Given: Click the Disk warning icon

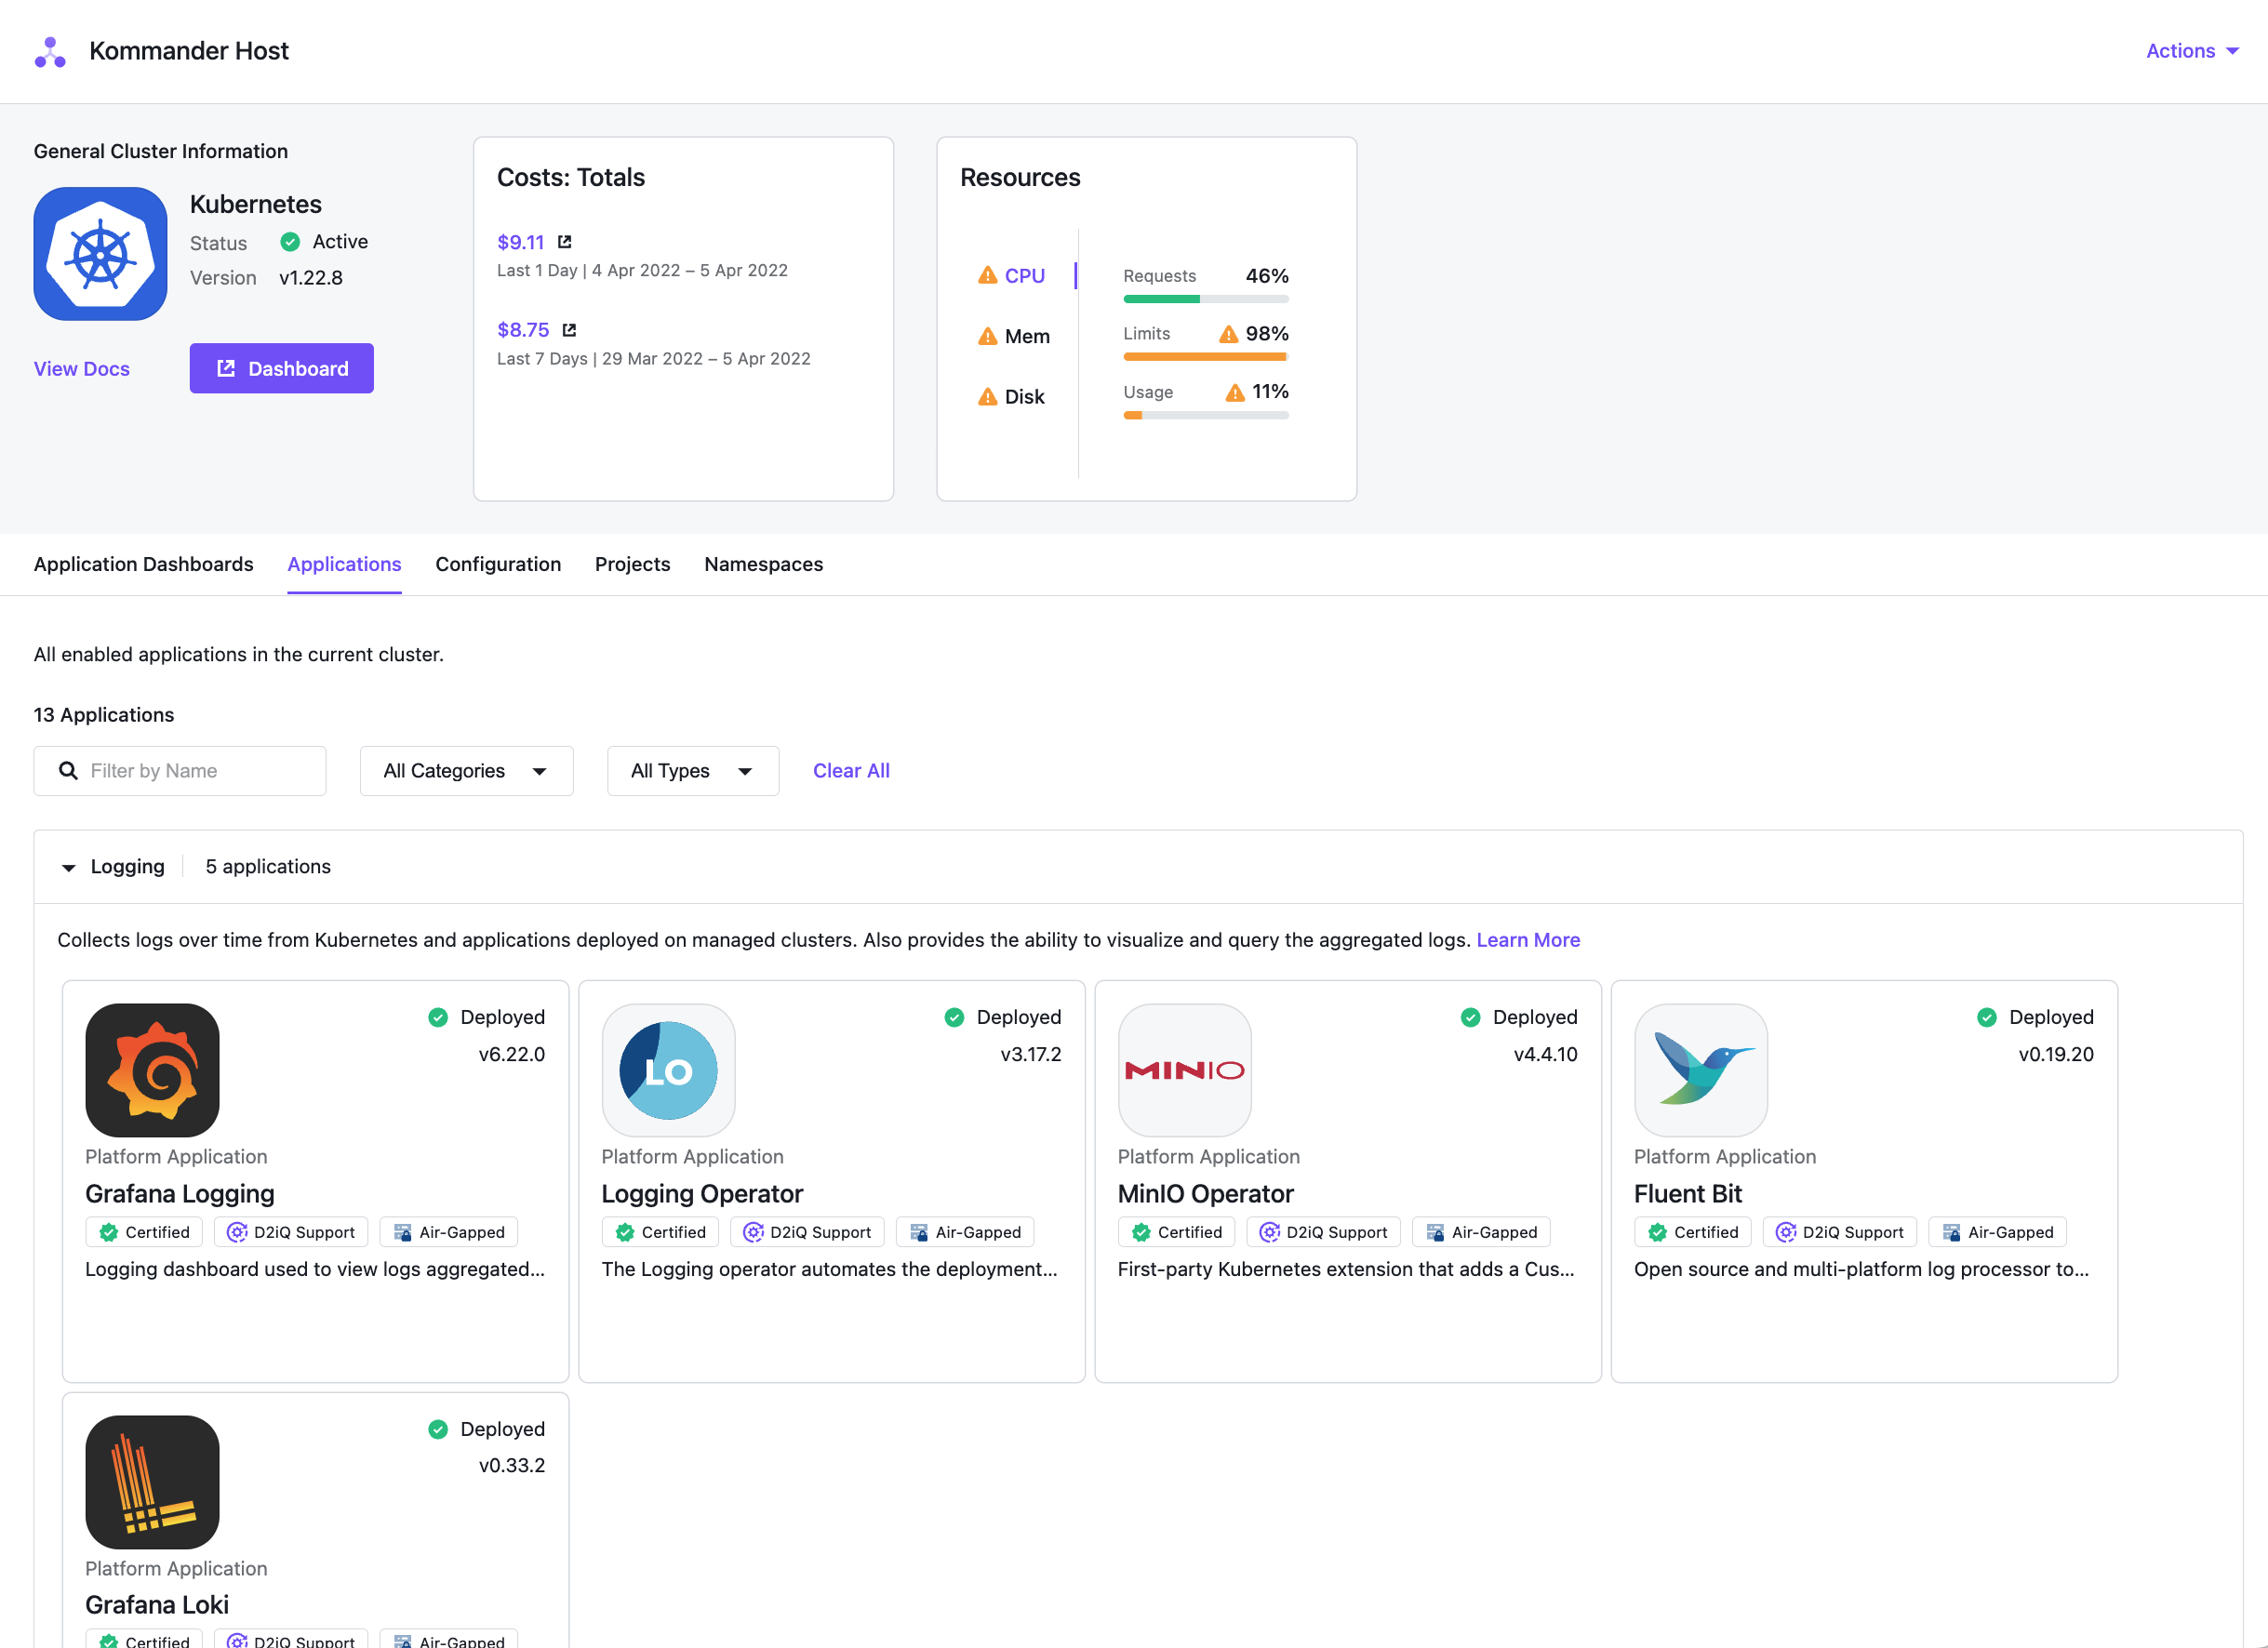Looking at the screenshot, I should click(x=988, y=397).
